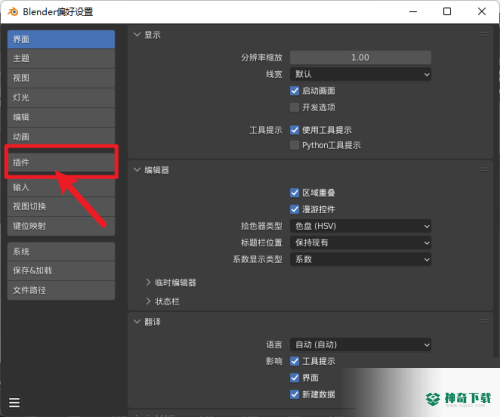Toggle translation 界面 checkbox

coord(294,378)
